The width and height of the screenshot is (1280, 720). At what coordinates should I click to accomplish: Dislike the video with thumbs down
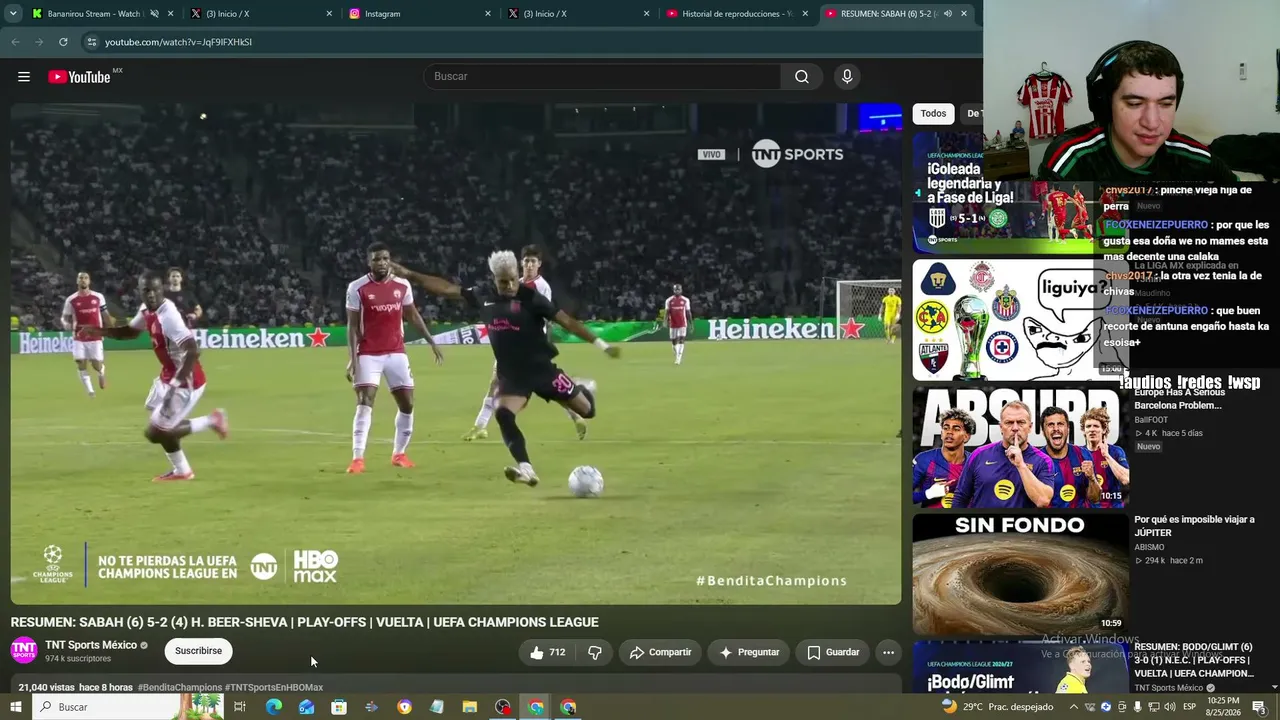594,652
